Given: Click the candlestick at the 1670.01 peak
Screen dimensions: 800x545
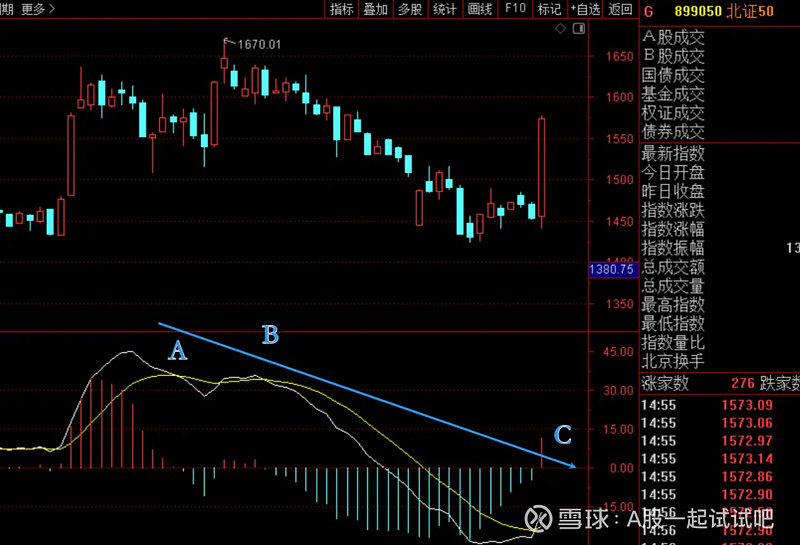Looking at the screenshot, I should [x=224, y=62].
